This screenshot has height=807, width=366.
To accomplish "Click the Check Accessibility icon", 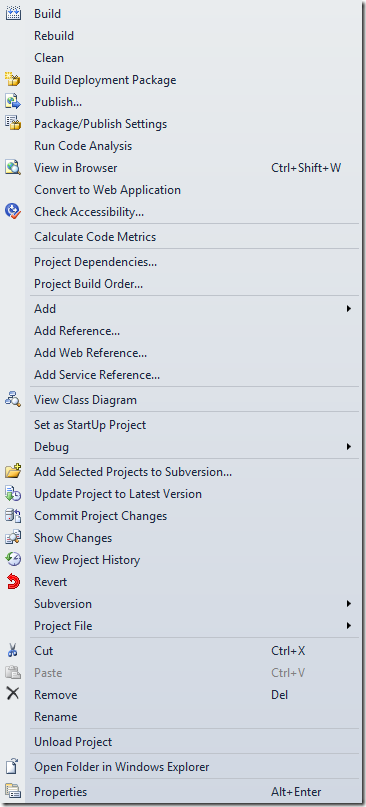I will 13,212.
